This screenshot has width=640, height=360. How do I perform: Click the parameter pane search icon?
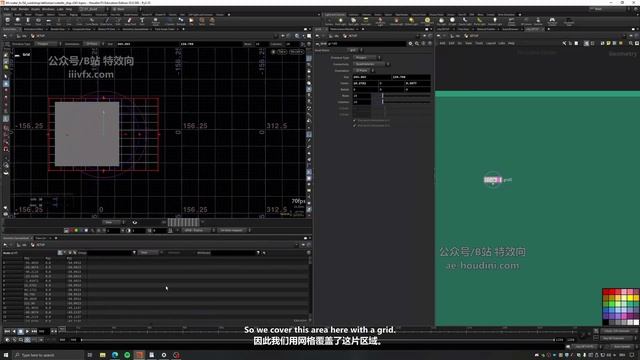(417, 43)
